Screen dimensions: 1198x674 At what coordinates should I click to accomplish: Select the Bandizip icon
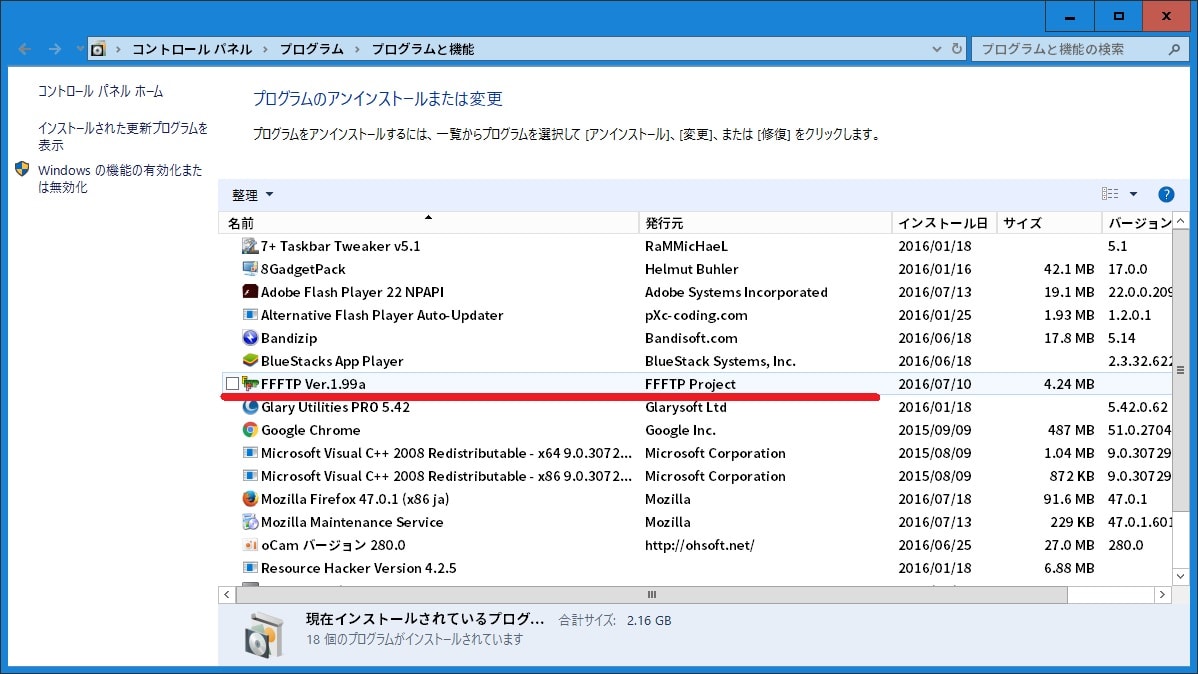[250, 337]
